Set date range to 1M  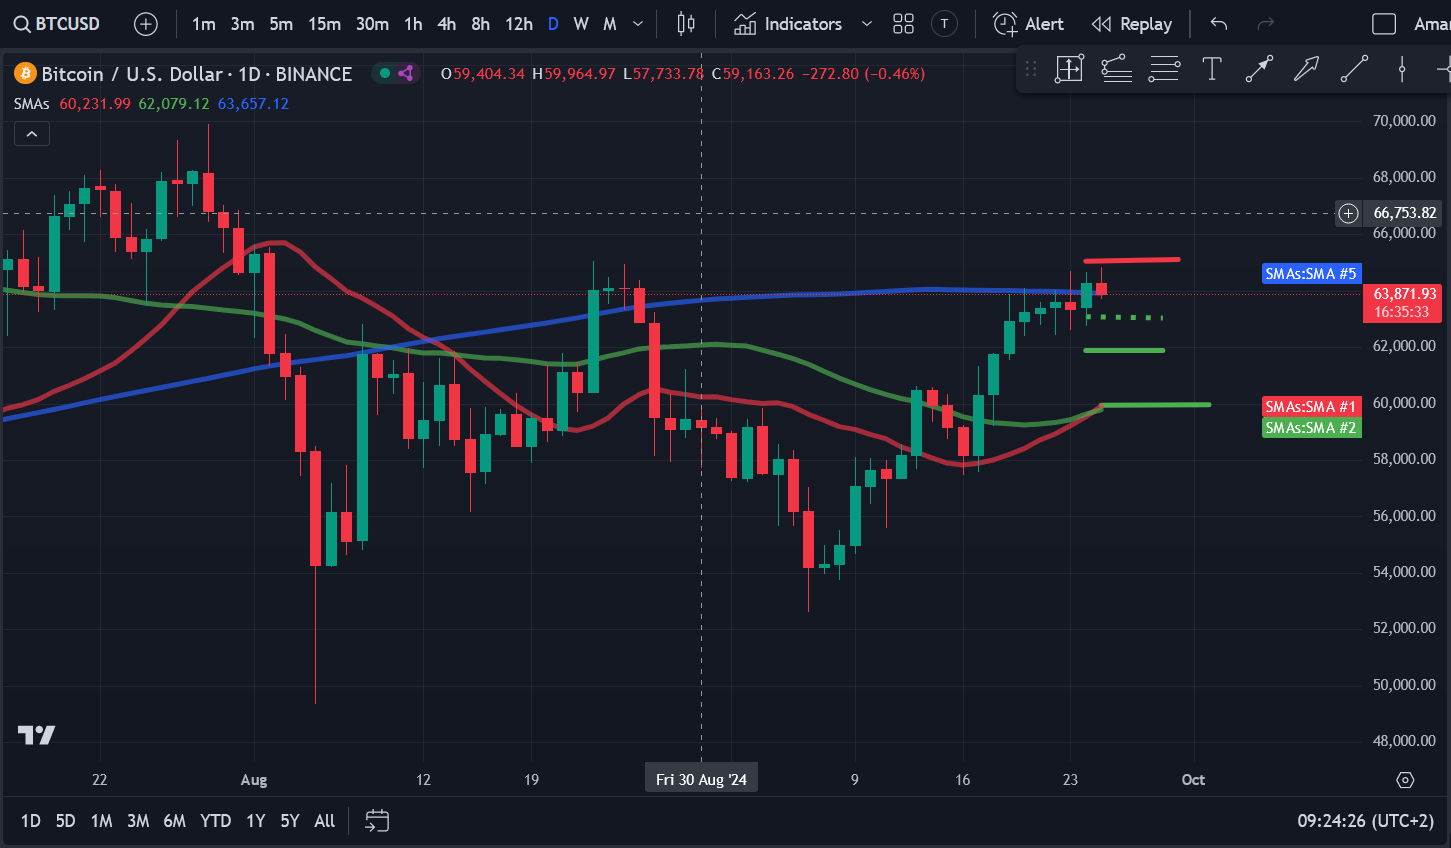[x=101, y=821]
